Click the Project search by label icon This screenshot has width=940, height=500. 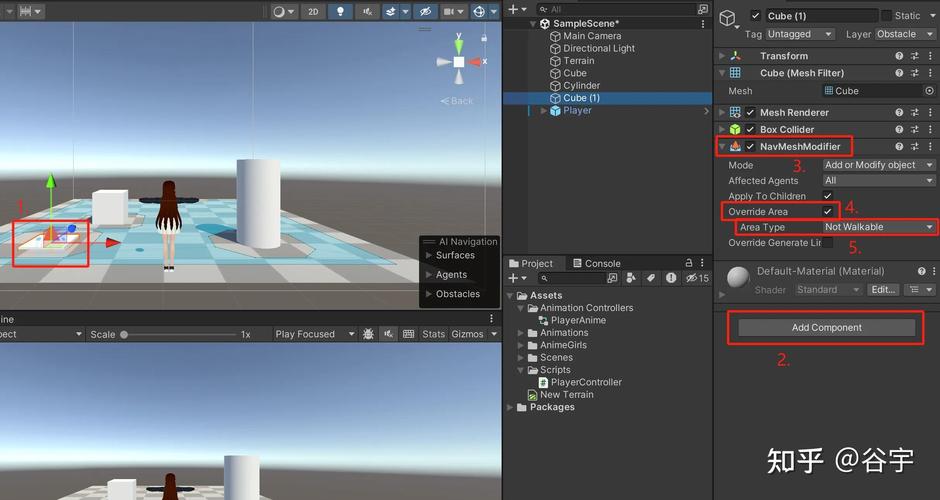[650, 278]
